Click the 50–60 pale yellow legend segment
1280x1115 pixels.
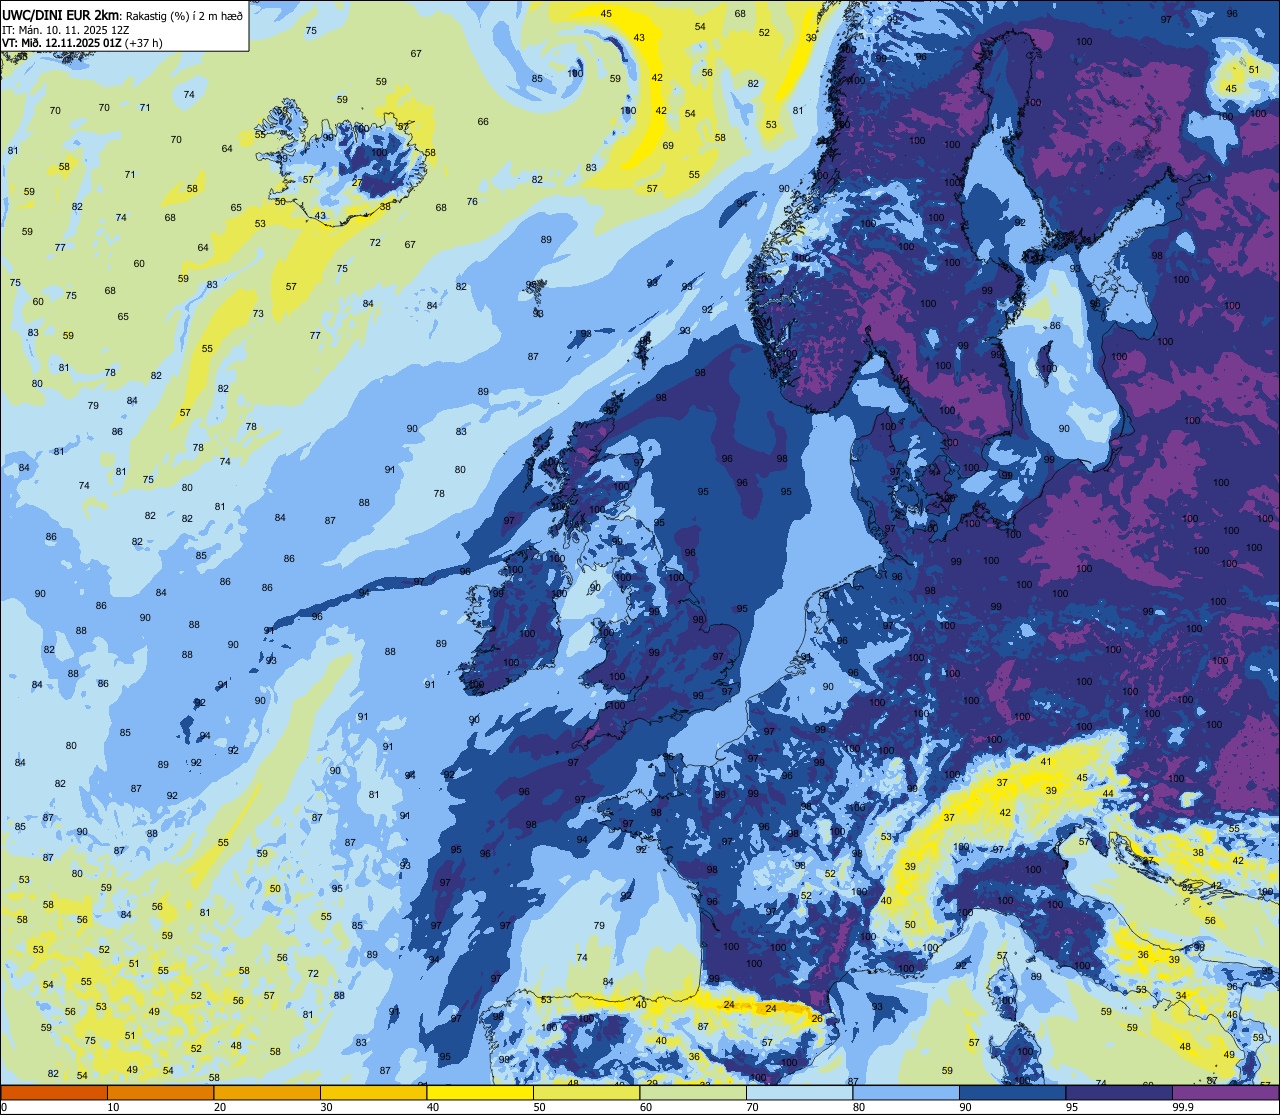tap(586, 1092)
